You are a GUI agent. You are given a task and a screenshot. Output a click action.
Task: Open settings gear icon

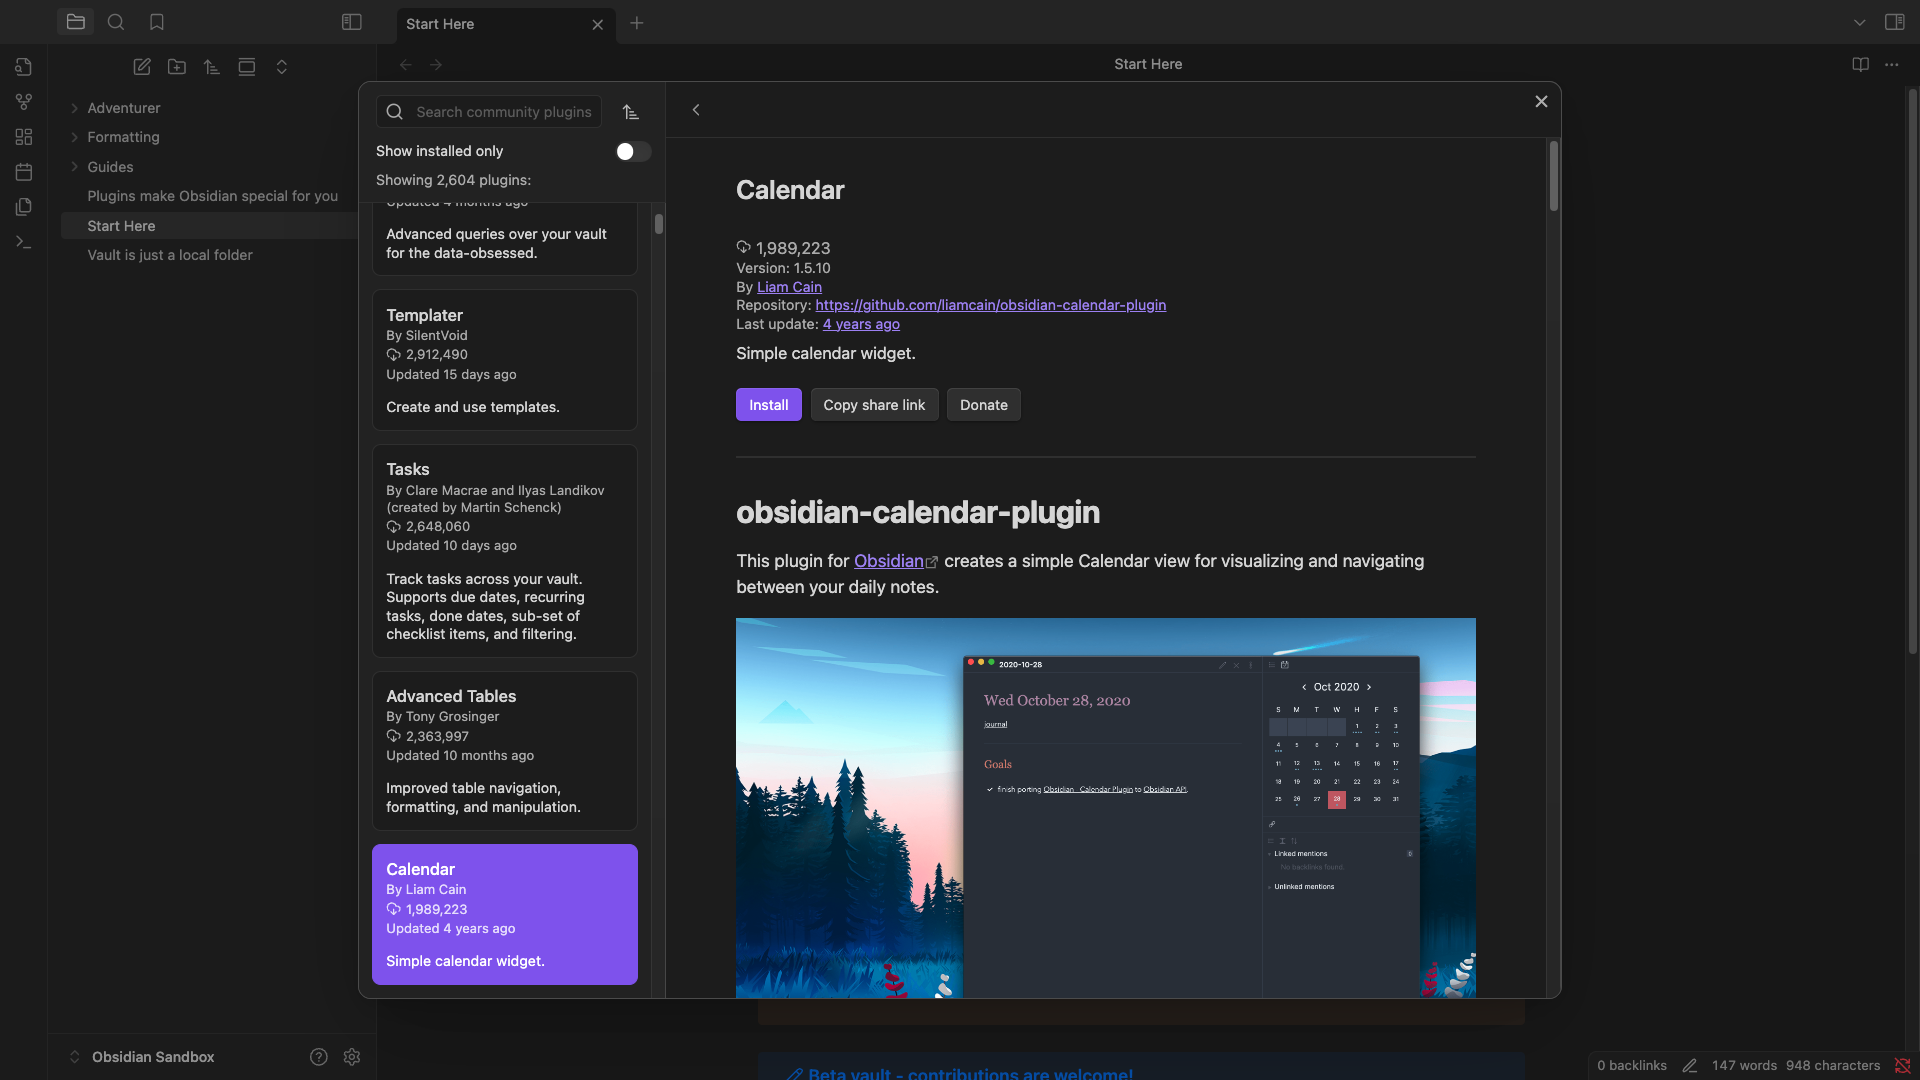coord(352,1057)
